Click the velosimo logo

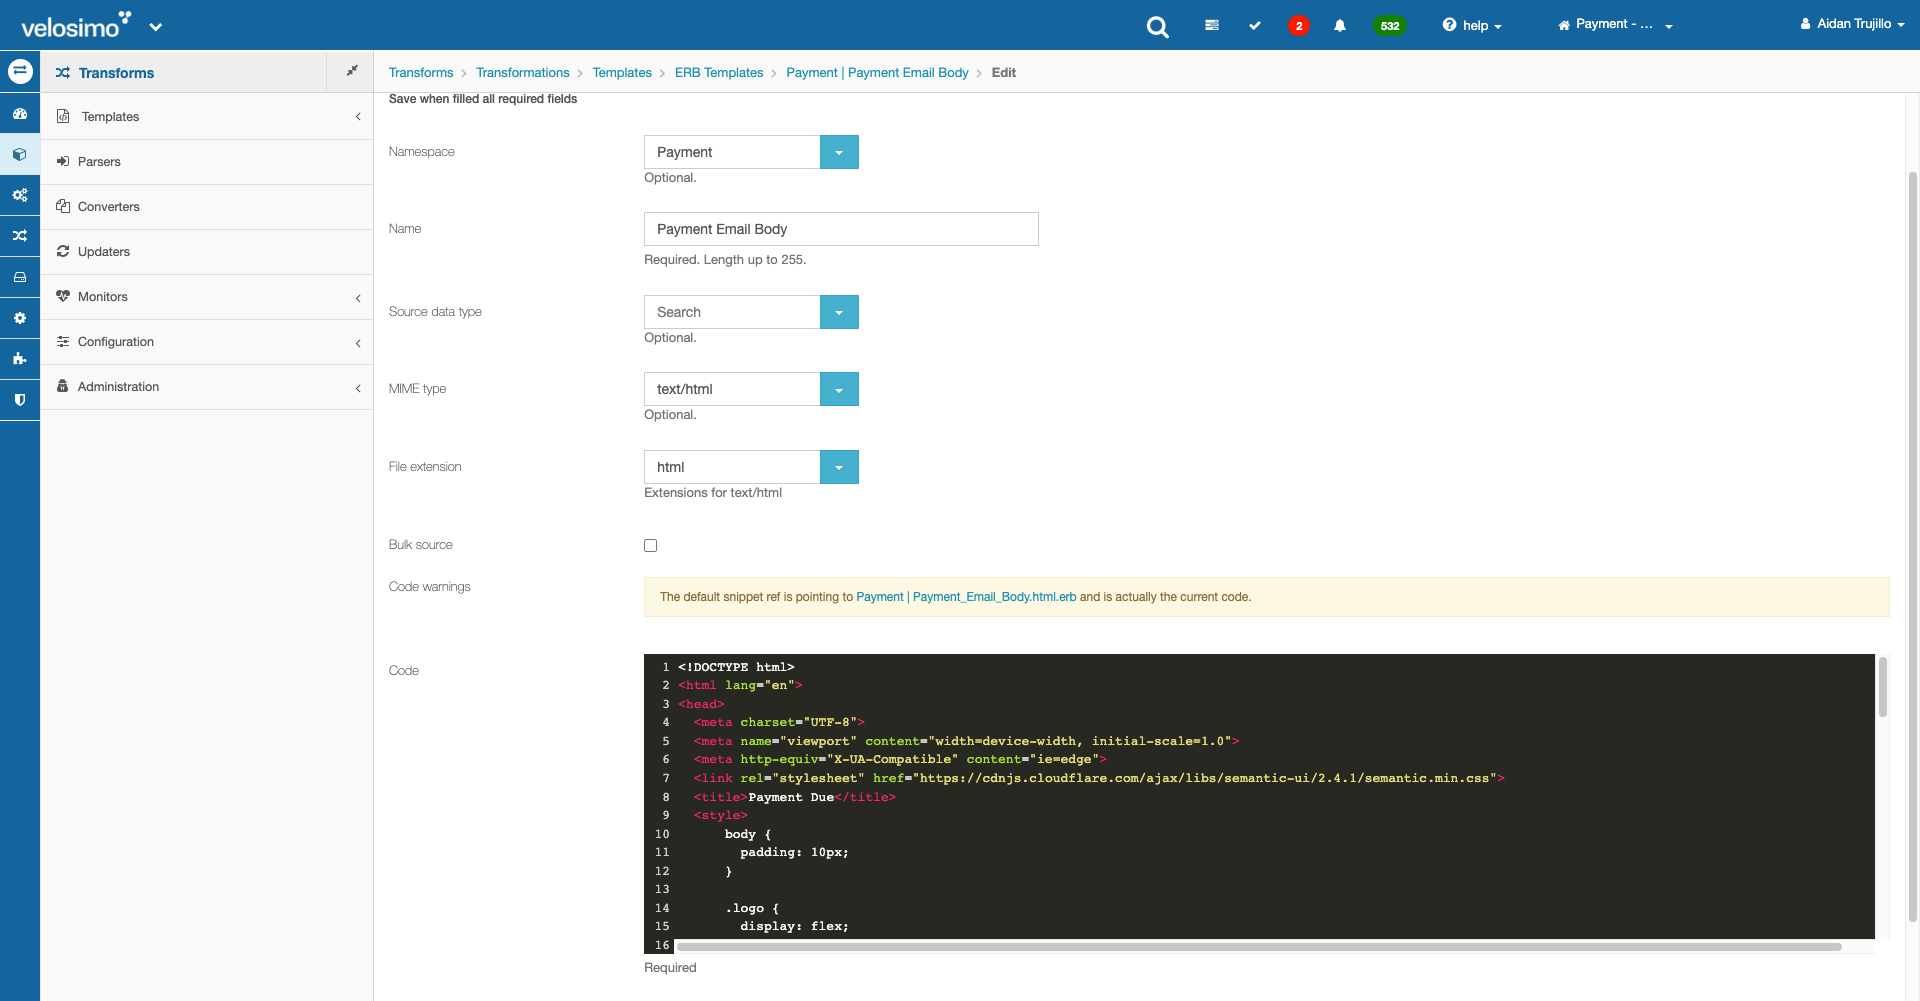tap(76, 26)
